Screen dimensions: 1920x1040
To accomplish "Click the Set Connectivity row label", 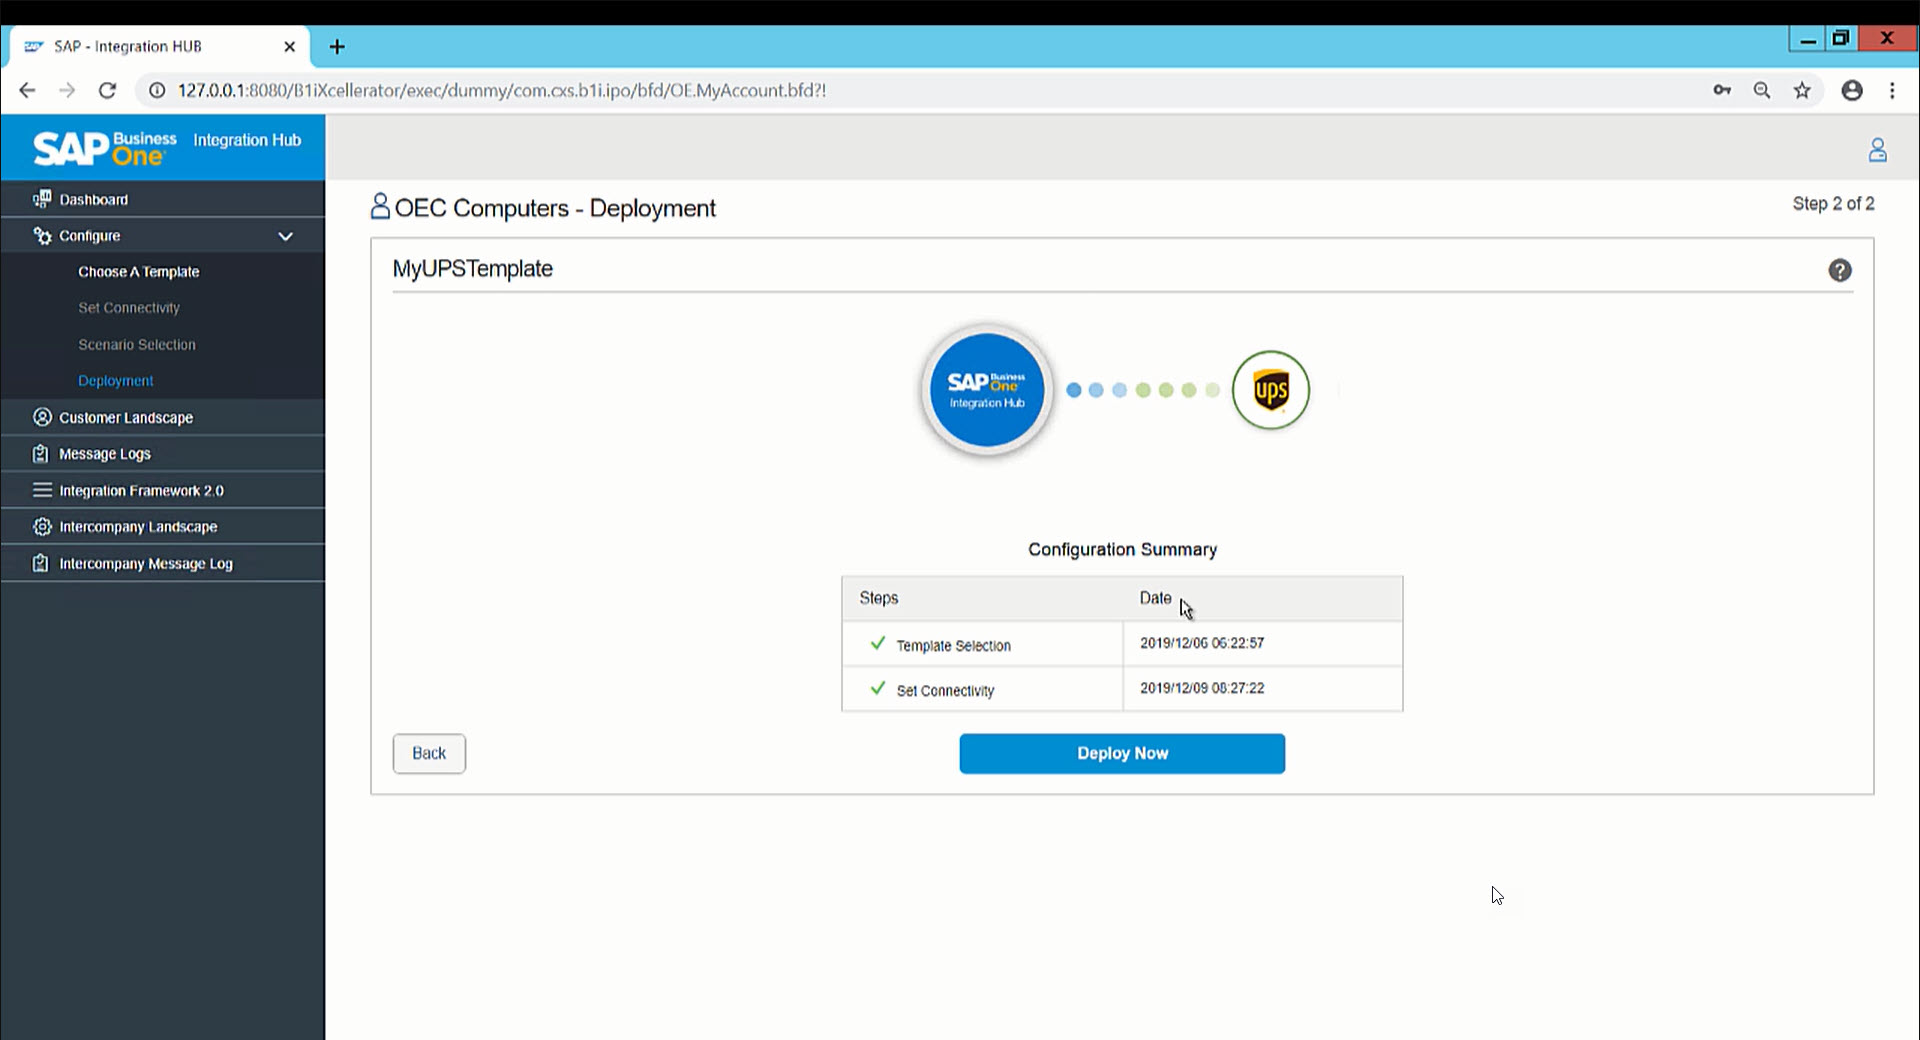I will click(x=945, y=691).
